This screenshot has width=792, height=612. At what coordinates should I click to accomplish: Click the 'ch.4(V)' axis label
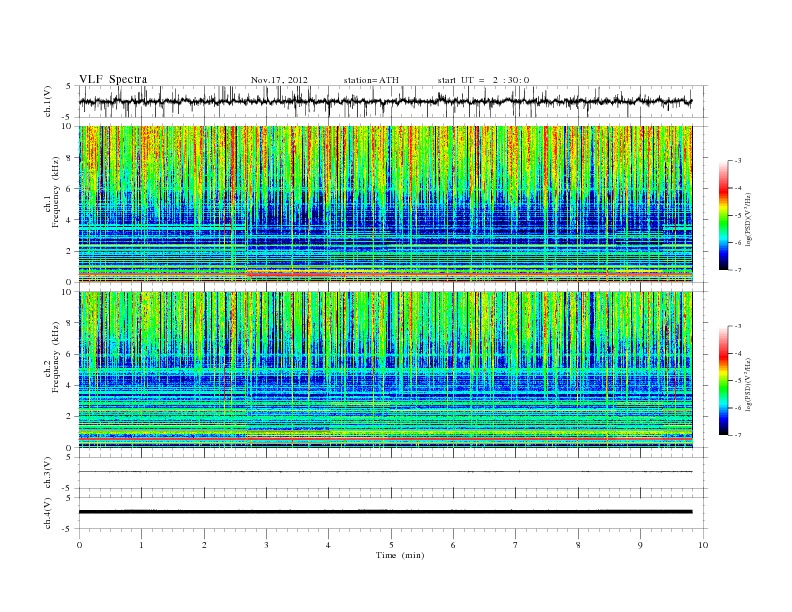(48, 513)
